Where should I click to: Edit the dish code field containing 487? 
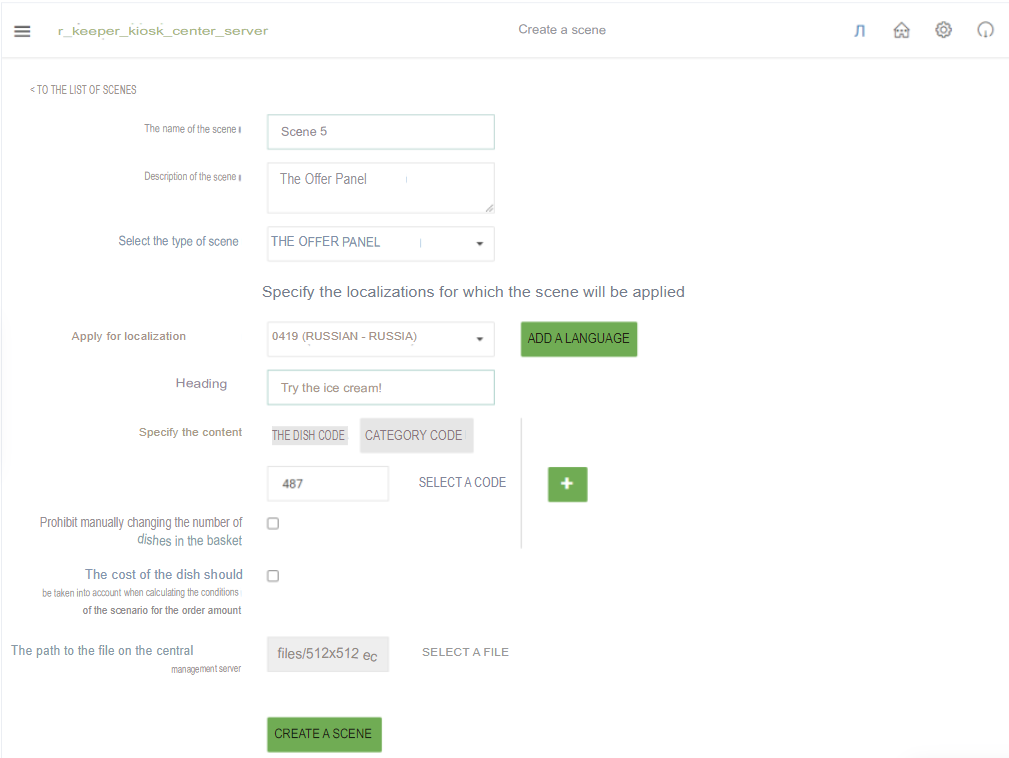point(328,483)
